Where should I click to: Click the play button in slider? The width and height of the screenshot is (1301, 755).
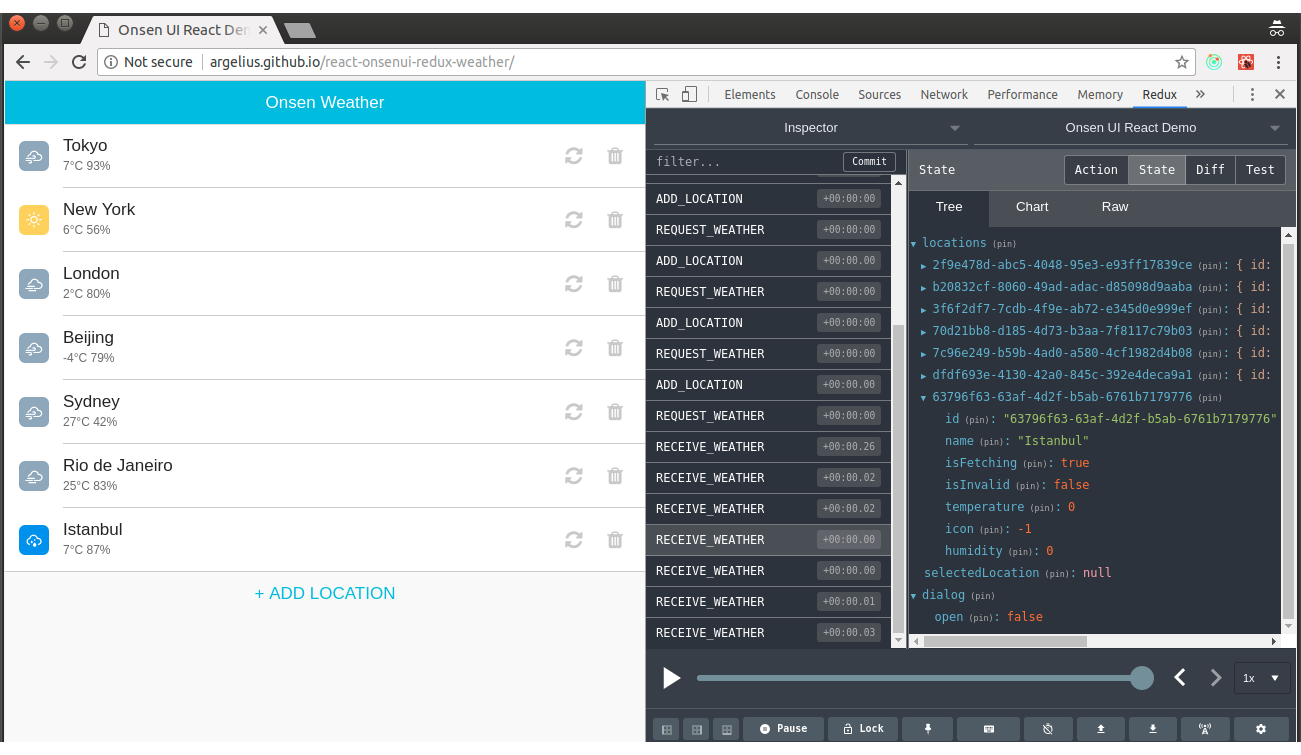point(671,678)
